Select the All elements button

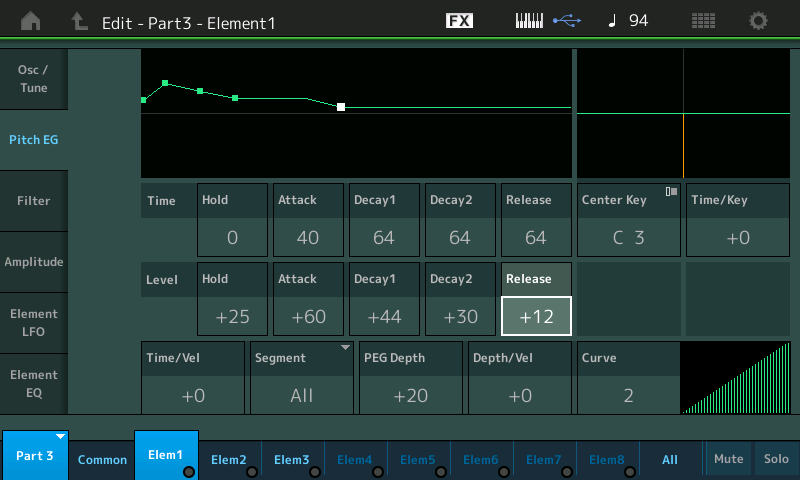coord(670,460)
